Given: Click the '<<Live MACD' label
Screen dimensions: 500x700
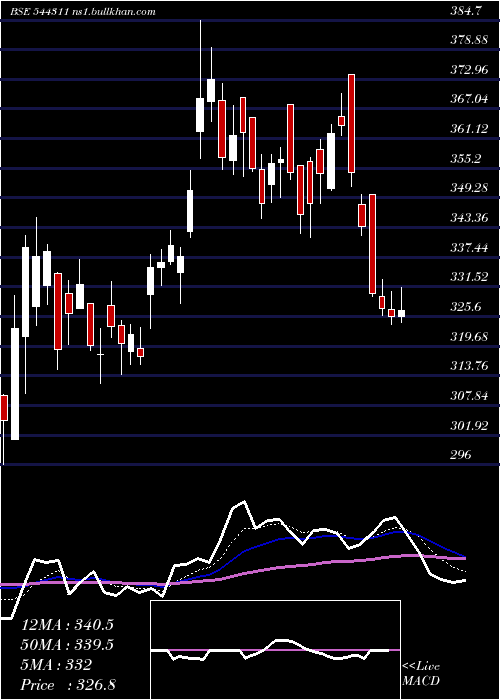Looking at the screenshot, I should click(421, 673).
